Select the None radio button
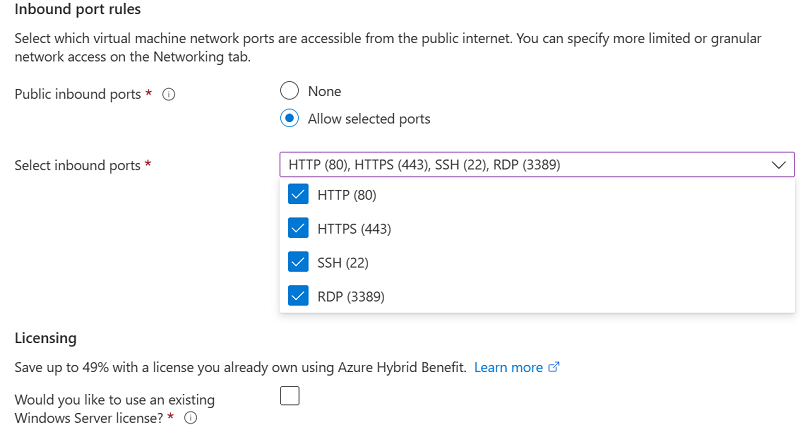The height and width of the screenshot is (428, 800). (x=289, y=91)
